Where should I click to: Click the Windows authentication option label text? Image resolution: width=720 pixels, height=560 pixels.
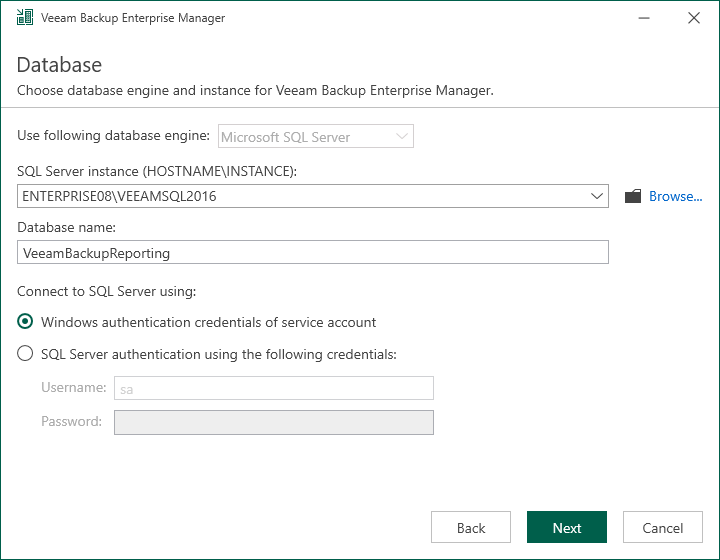pyautogui.click(x=208, y=322)
